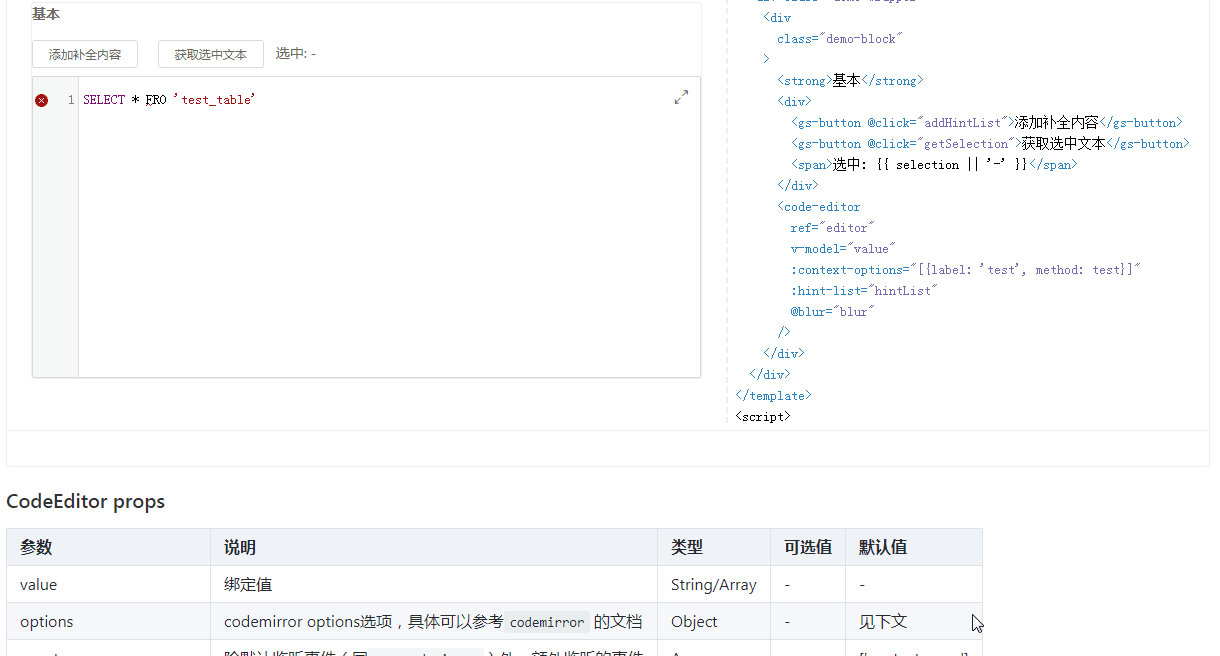Click the value parameter cell
Screen dimensions: 1220x656
[108, 584]
